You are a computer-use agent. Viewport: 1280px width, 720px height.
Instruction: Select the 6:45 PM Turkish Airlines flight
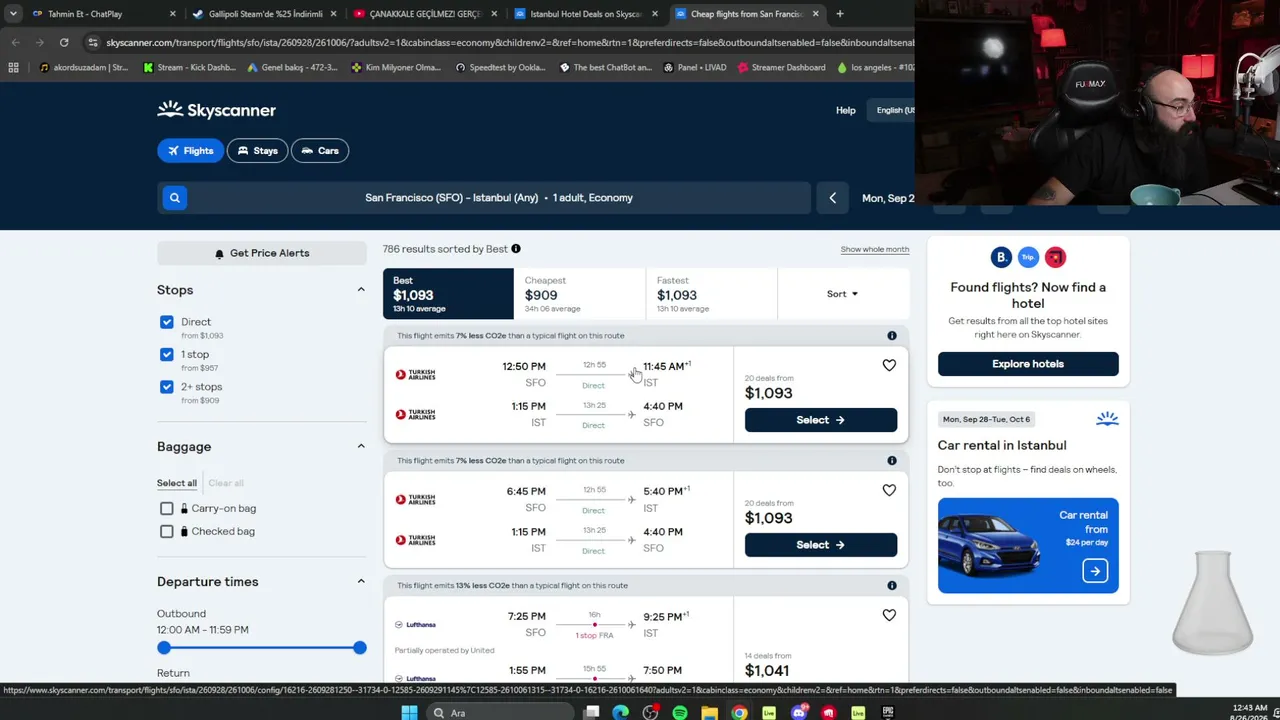click(821, 545)
